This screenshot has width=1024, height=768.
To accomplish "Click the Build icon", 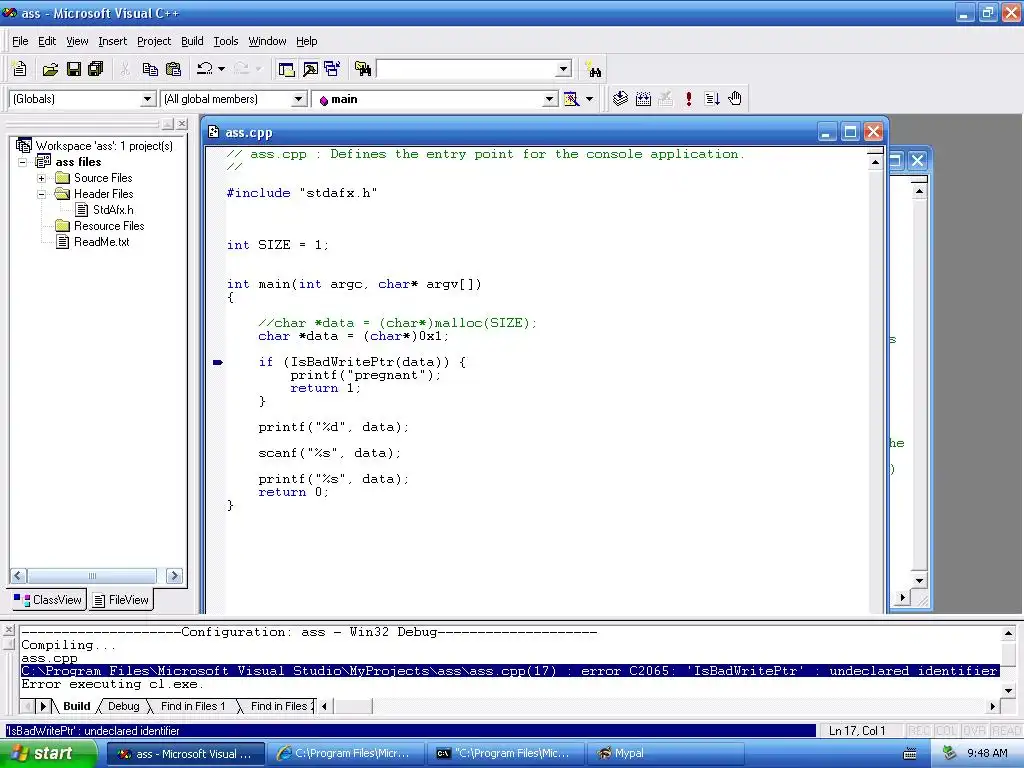I will (643, 99).
